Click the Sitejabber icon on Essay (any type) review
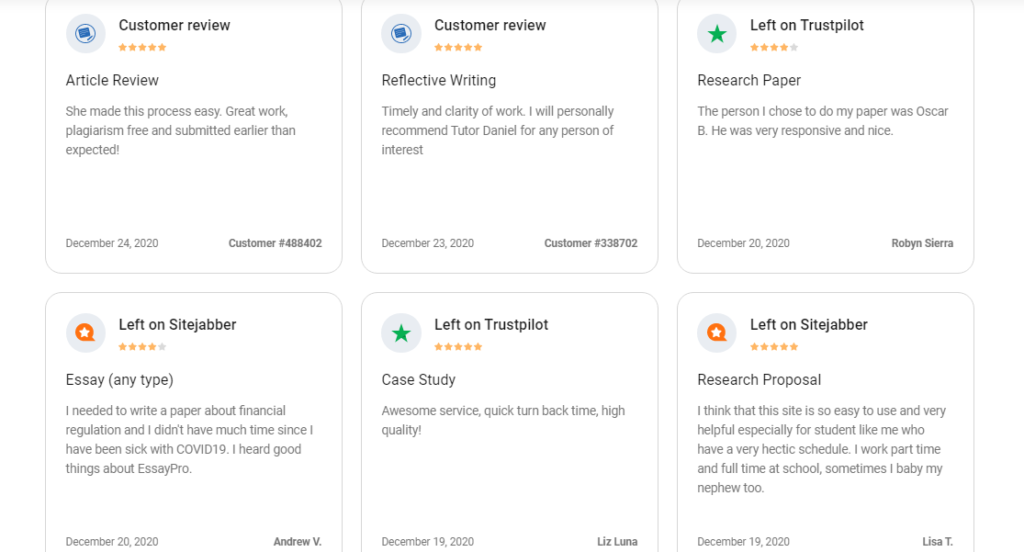Image resolution: width=1024 pixels, height=552 pixels. (86, 333)
